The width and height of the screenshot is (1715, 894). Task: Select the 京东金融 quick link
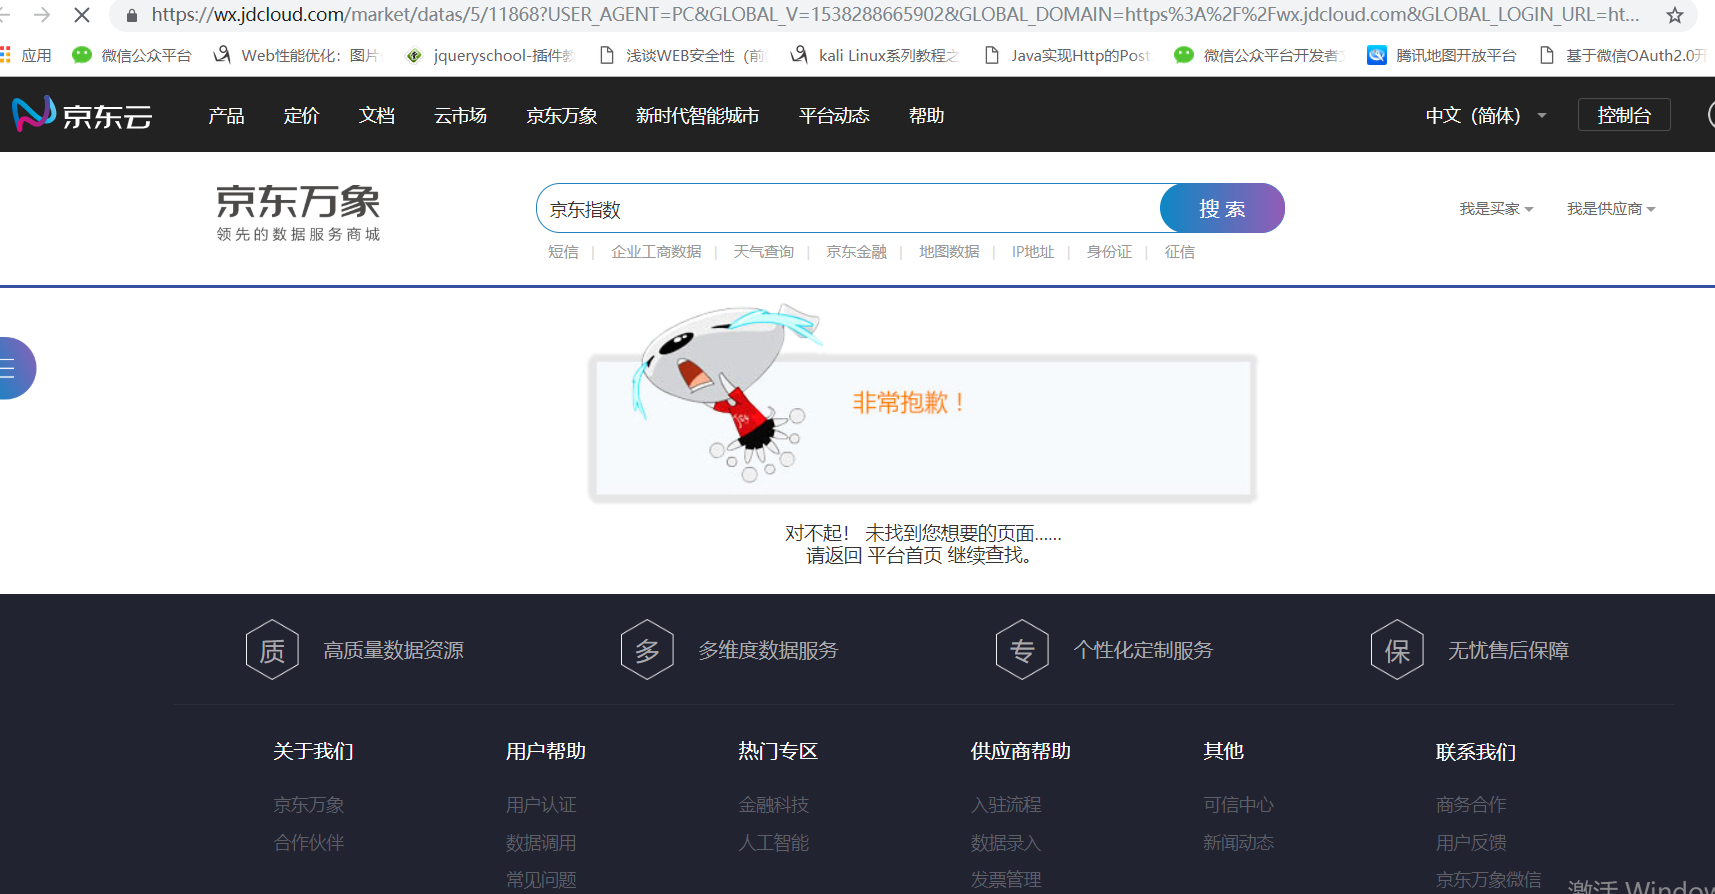coord(857,252)
